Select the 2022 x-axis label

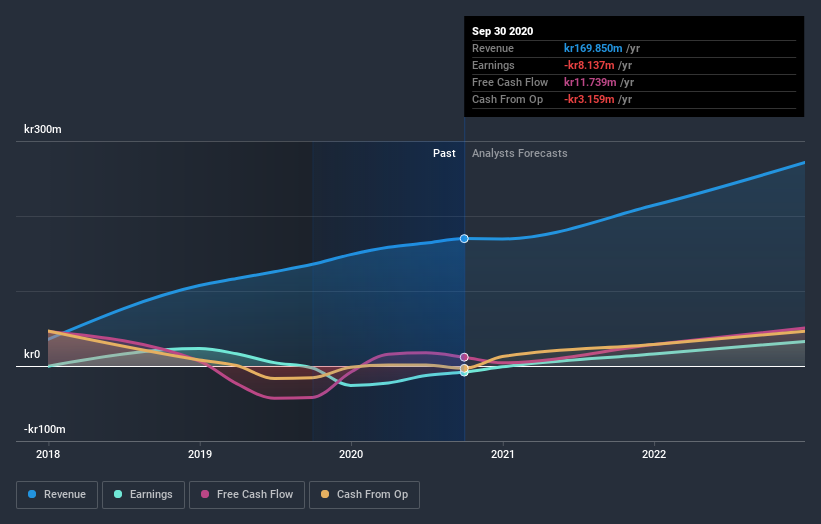(x=654, y=454)
